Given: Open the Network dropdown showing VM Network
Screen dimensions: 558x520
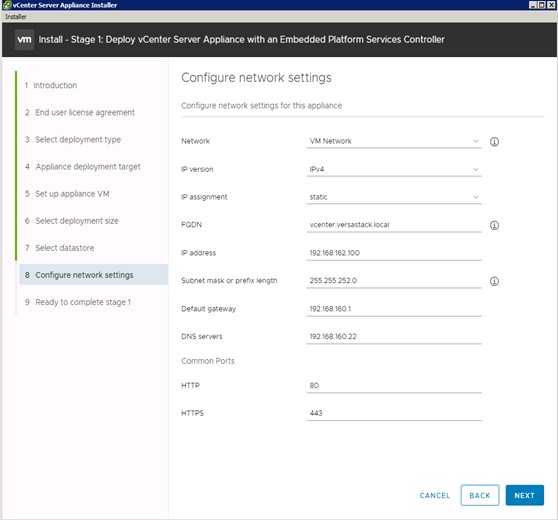Looking at the screenshot, I should [394, 141].
